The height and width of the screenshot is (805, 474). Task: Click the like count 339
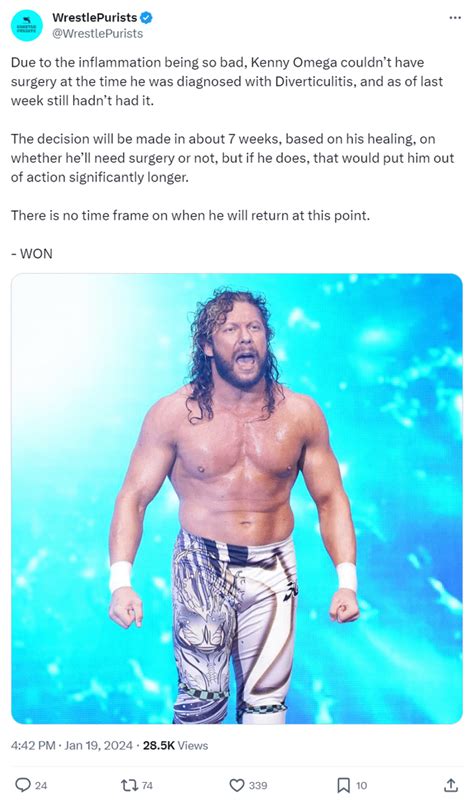click(258, 785)
